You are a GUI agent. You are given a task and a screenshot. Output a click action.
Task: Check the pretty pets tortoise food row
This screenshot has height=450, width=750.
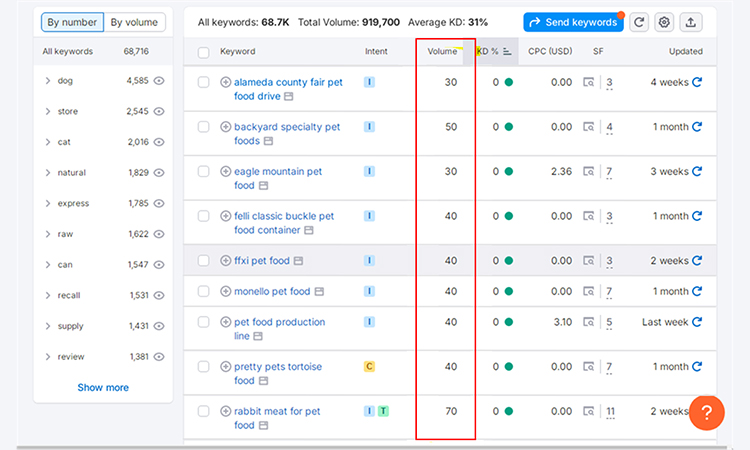click(x=204, y=367)
